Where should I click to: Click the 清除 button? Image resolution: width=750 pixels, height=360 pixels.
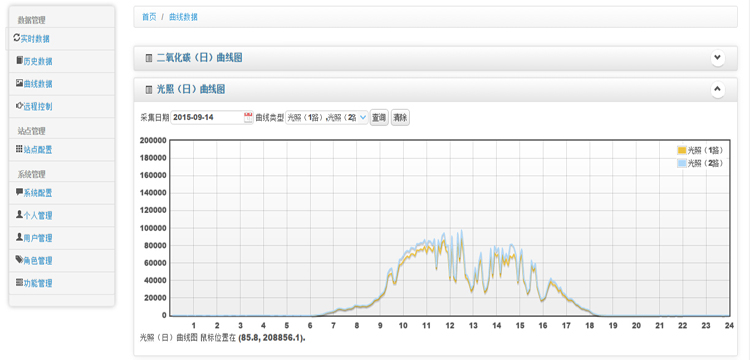click(x=400, y=118)
